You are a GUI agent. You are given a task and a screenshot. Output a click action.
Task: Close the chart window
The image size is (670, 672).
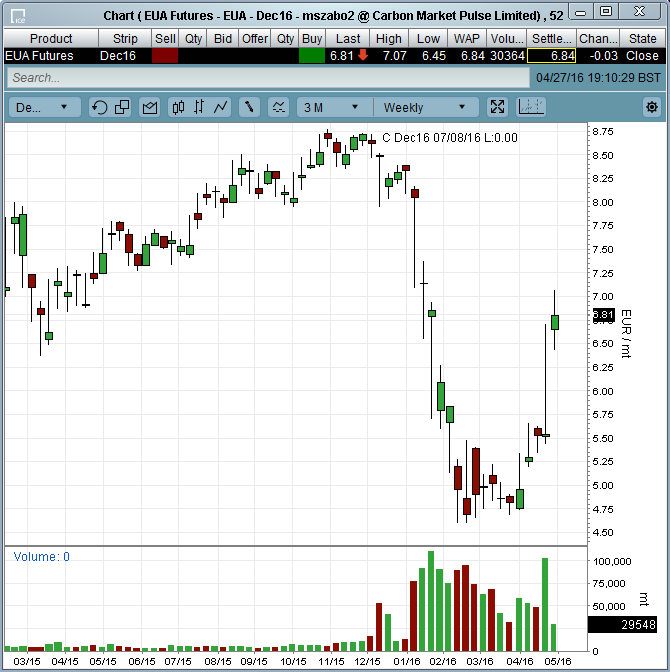(639, 12)
